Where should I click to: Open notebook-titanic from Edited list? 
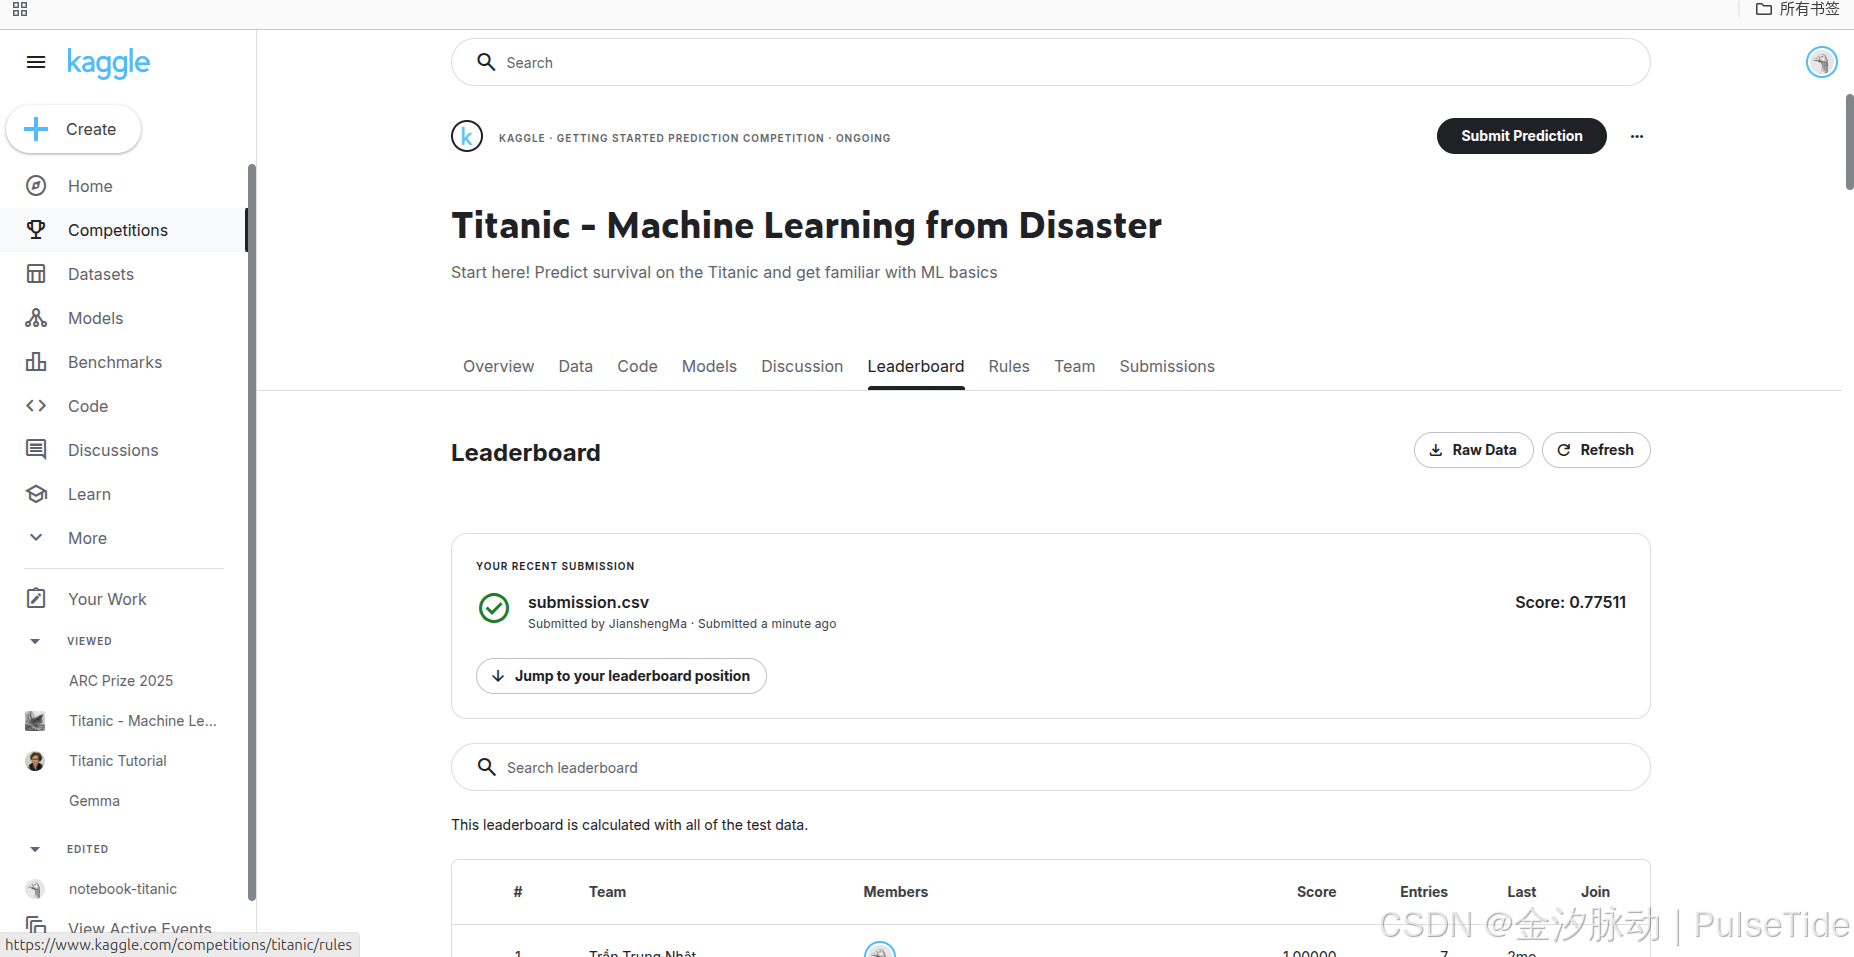tap(123, 889)
